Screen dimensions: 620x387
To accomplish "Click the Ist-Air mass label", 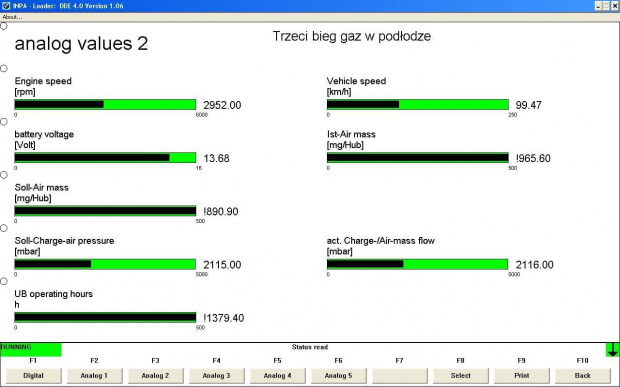I will [351, 134].
